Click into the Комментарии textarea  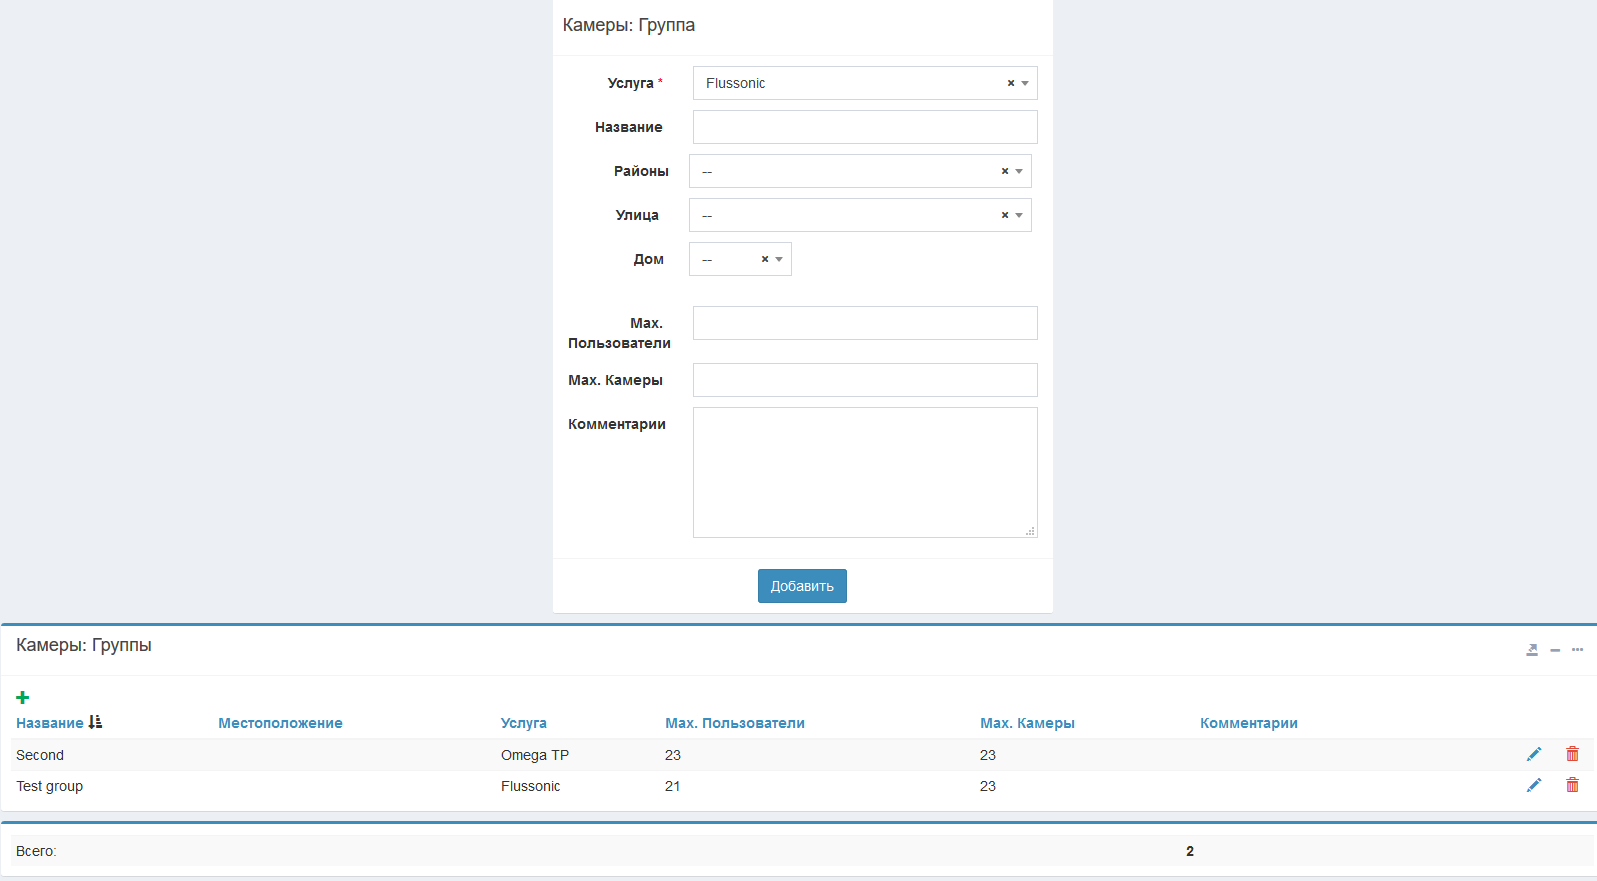click(864, 472)
